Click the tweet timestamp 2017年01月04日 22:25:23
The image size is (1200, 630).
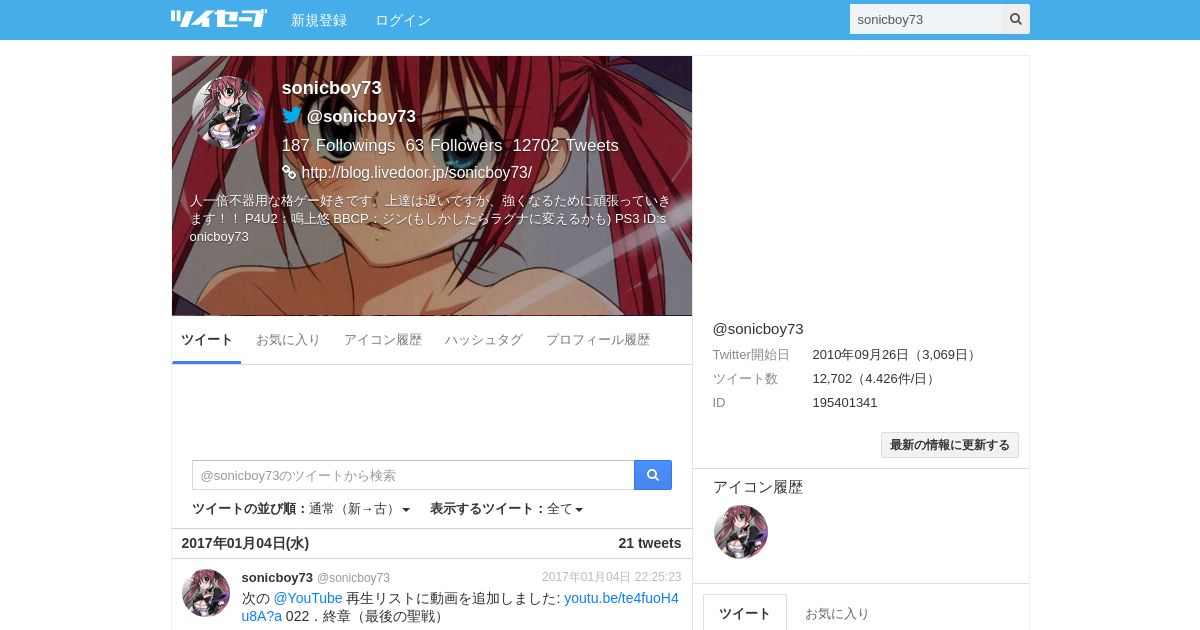[x=612, y=577]
